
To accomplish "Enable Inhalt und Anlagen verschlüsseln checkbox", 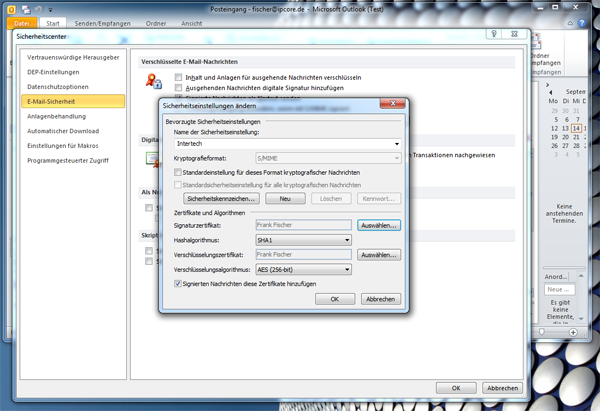I will pos(178,77).
